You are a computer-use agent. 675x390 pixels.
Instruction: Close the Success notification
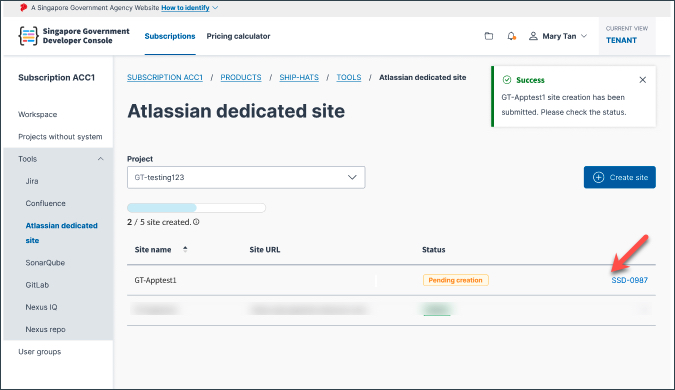pos(643,80)
